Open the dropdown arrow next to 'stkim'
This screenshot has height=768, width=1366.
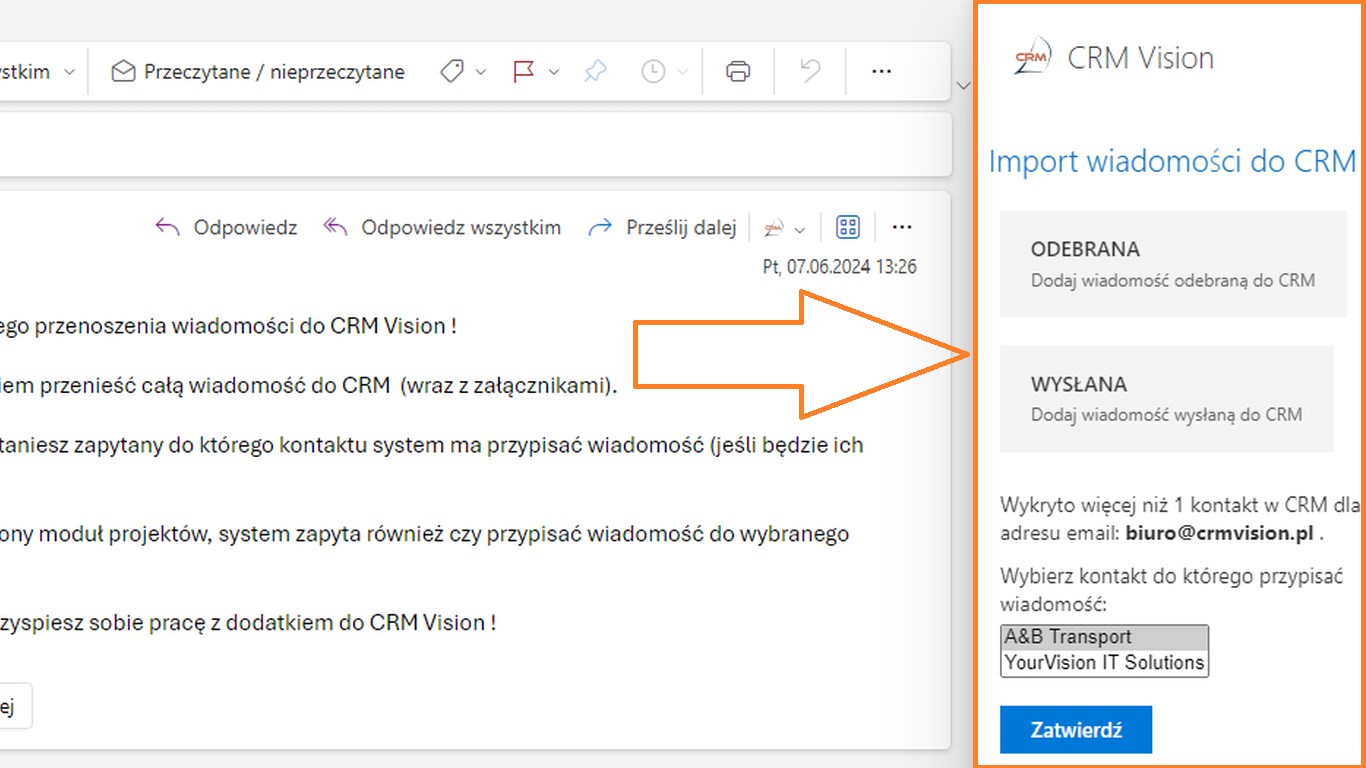point(69,72)
